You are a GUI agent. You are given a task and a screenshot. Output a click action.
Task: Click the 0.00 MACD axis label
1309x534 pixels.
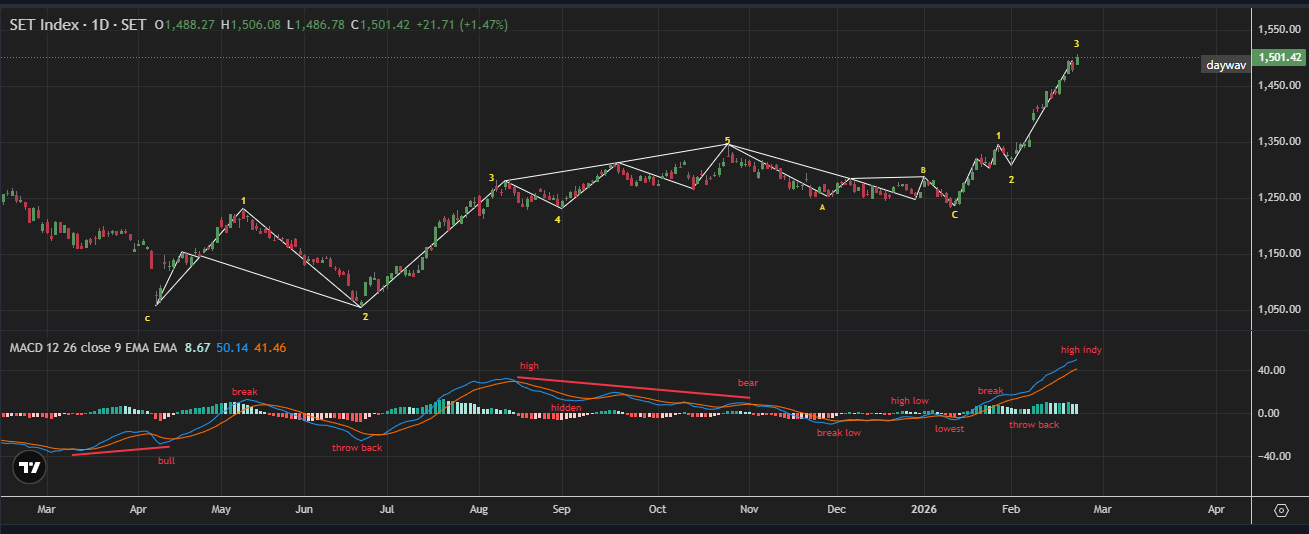tap(1271, 413)
